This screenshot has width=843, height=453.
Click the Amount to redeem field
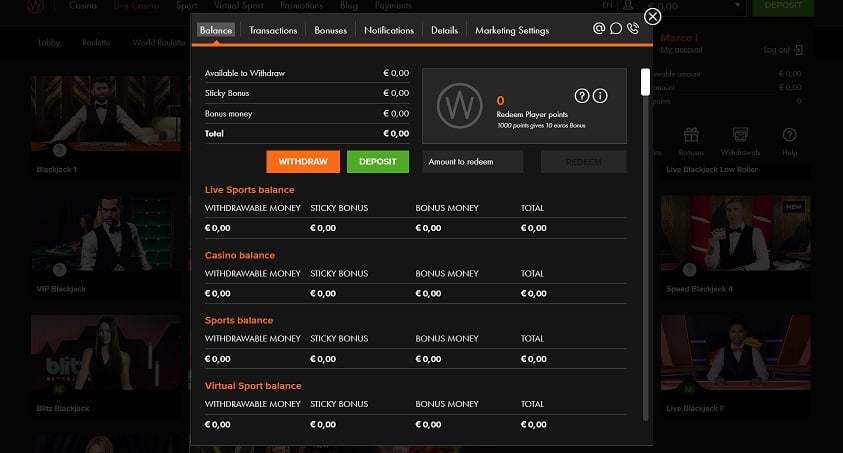[473, 161]
